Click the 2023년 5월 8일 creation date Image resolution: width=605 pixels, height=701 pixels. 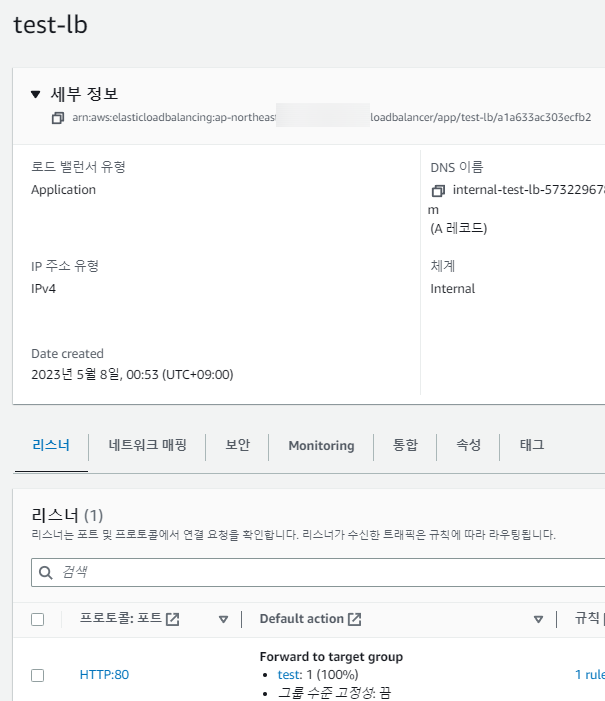click(132, 375)
